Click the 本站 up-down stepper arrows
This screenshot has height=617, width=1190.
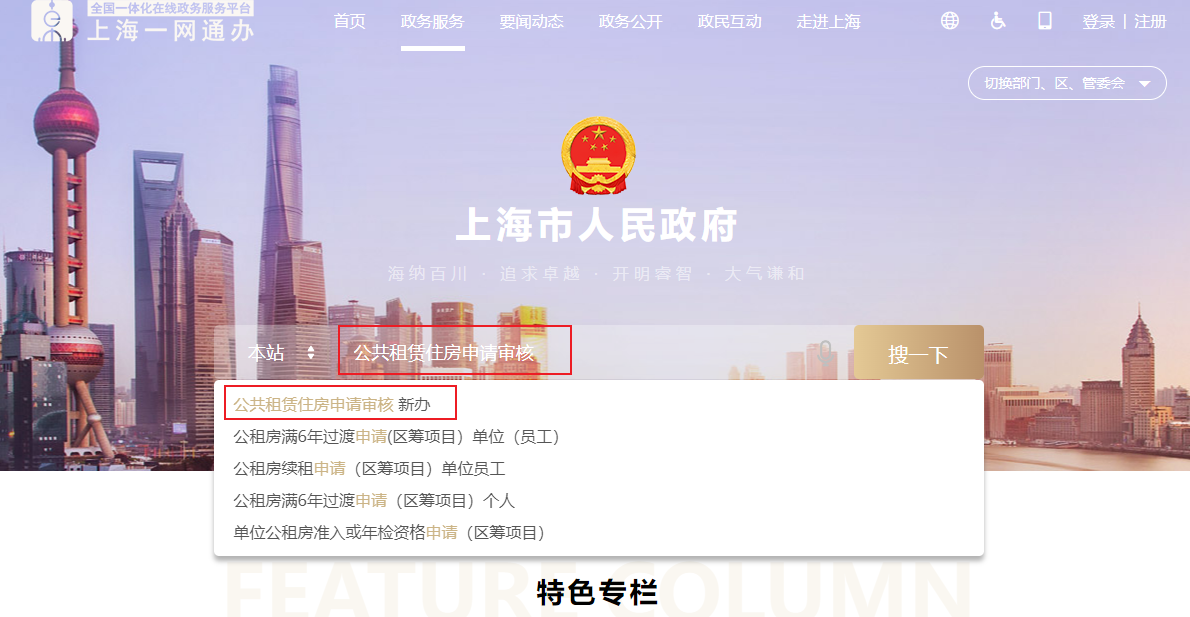click(x=310, y=353)
